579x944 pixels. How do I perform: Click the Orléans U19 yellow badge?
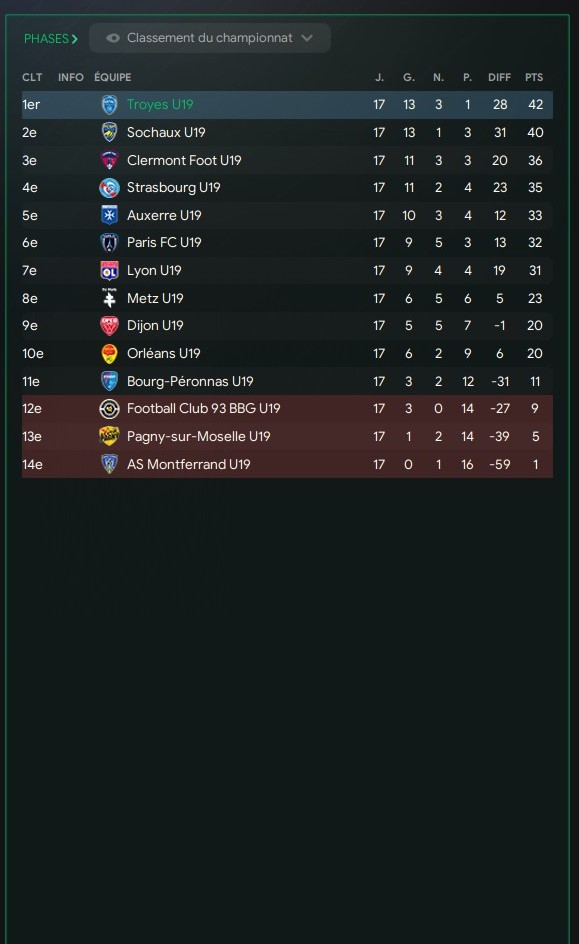pos(109,353)
